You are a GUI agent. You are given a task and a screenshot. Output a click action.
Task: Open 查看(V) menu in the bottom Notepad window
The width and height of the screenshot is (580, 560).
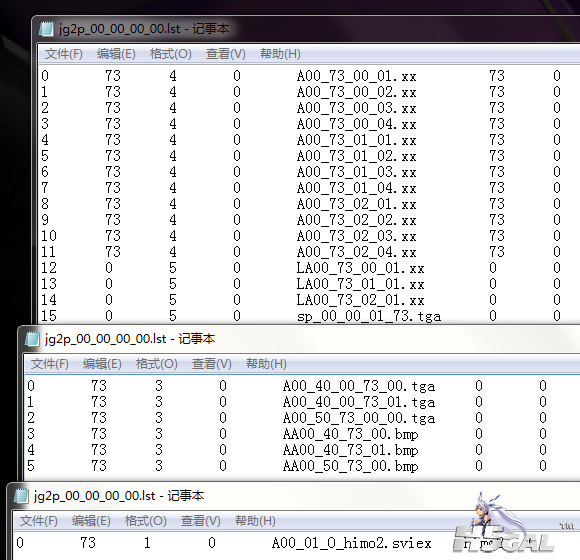tap(200, 521)
